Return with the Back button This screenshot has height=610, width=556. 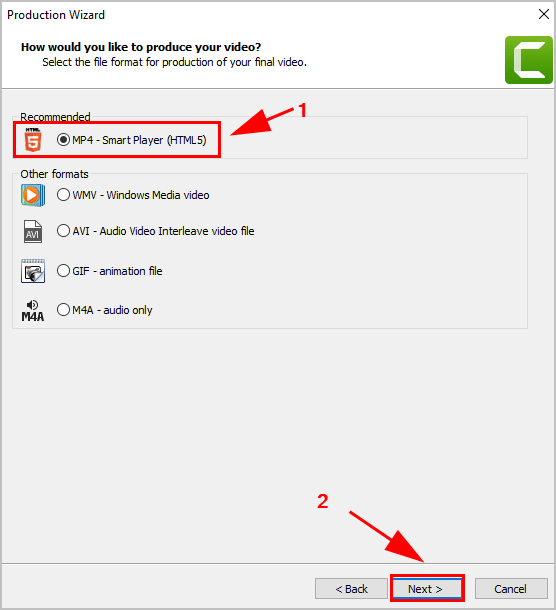(351, 589)
